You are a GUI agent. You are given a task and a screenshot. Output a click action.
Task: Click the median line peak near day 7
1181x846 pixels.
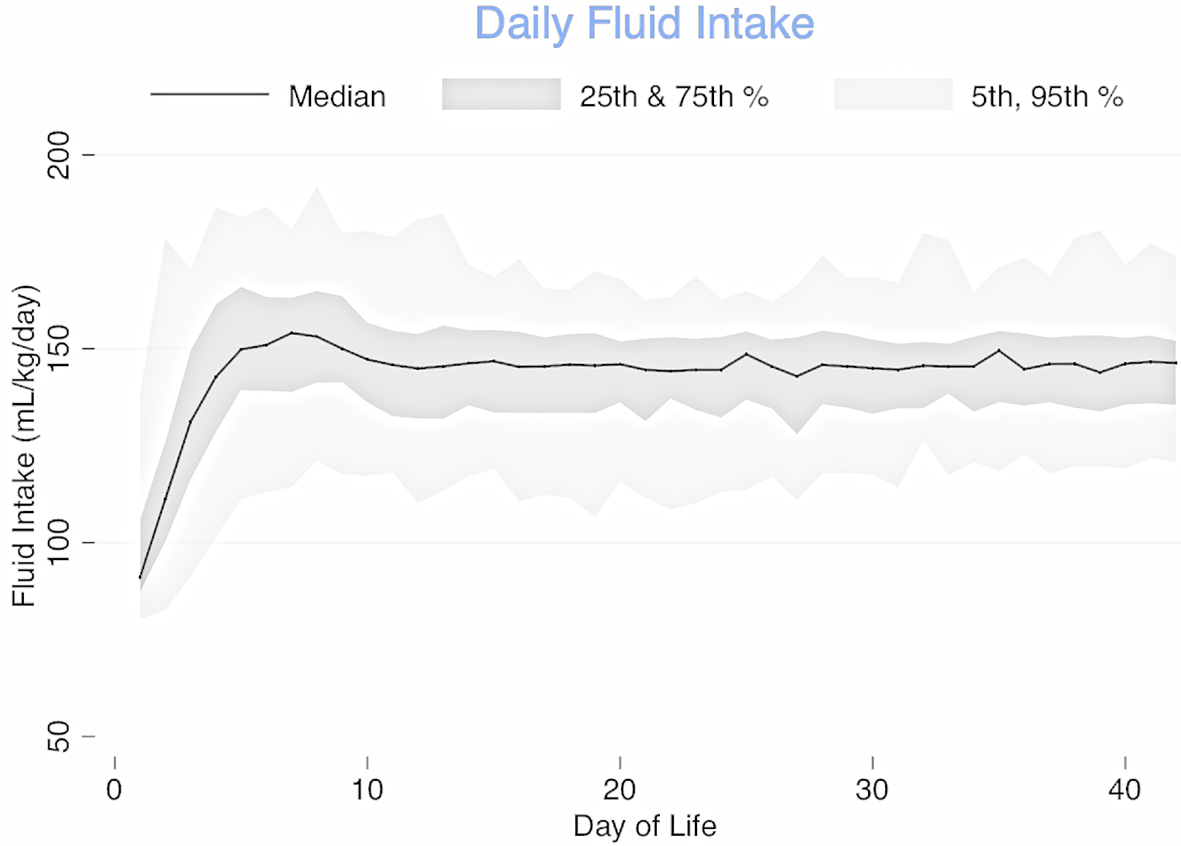pos(292,333)
